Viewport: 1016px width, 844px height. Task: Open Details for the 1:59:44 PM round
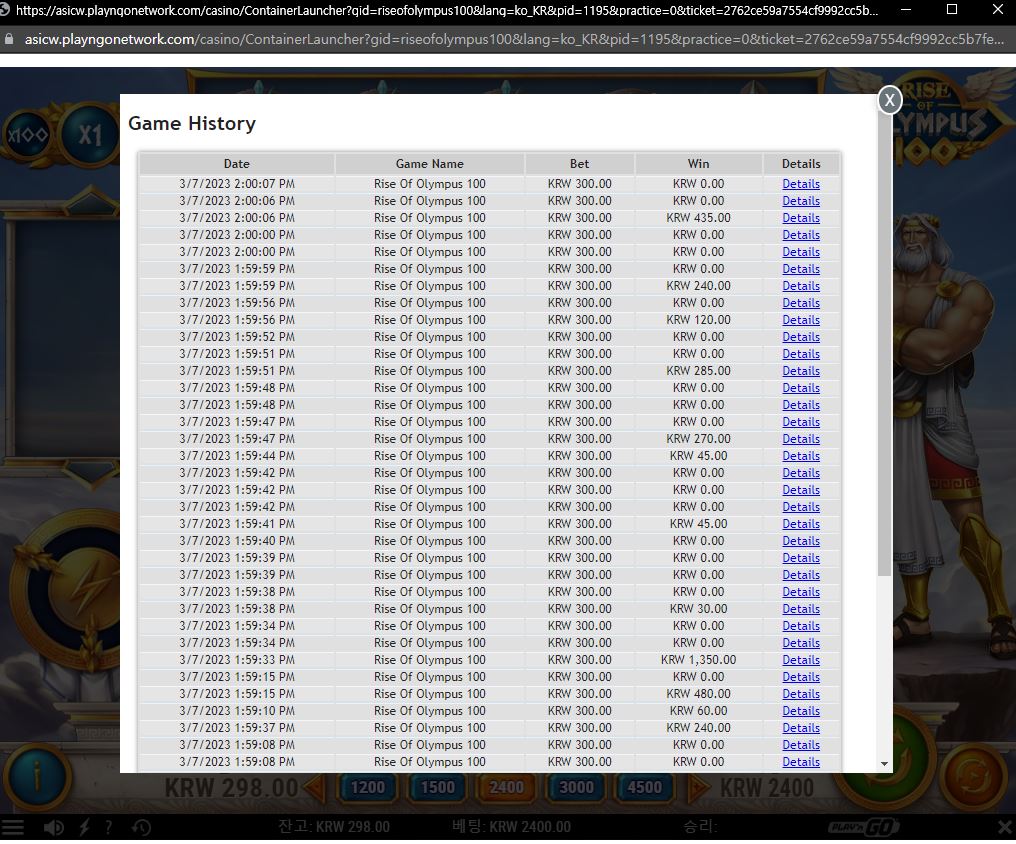[801, 456]
